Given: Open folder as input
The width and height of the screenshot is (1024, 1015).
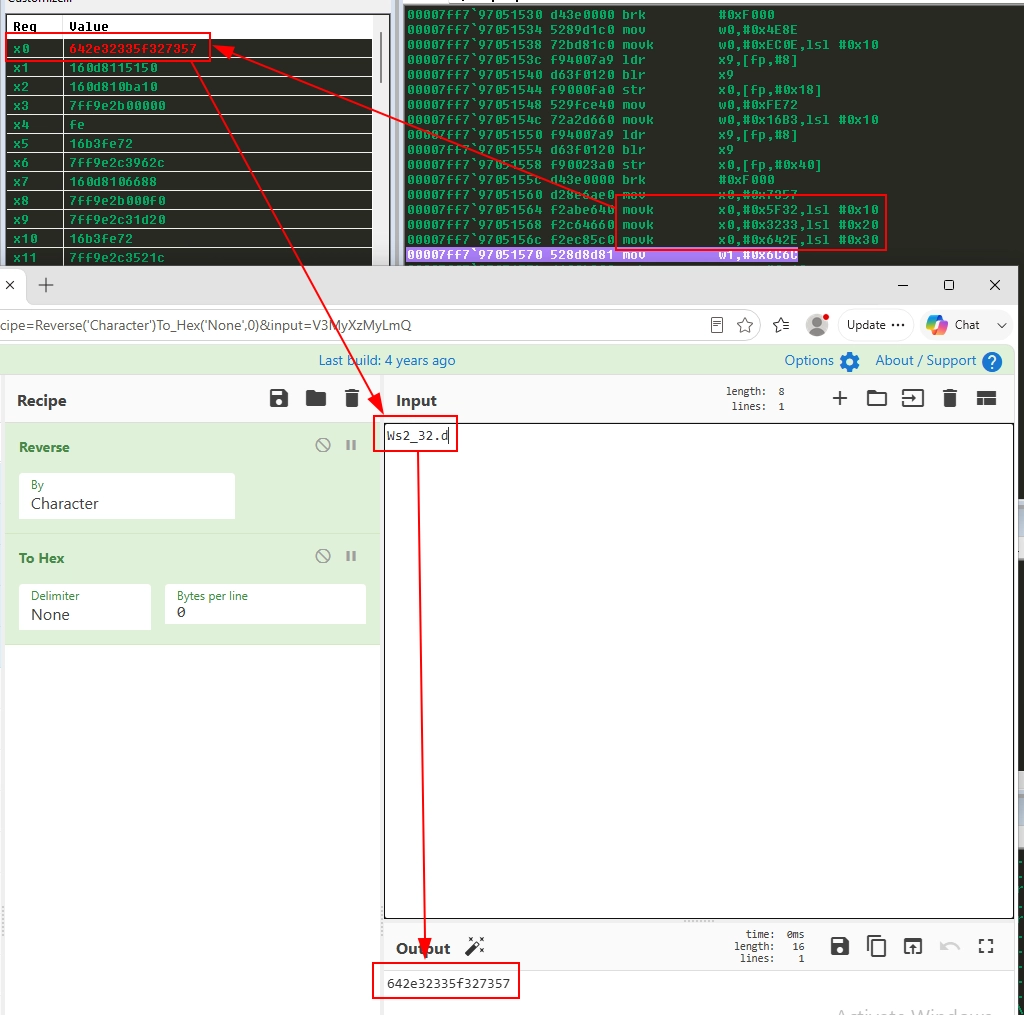Looking at the screenshot, I should pyautogui.click(x=876, y=398).
